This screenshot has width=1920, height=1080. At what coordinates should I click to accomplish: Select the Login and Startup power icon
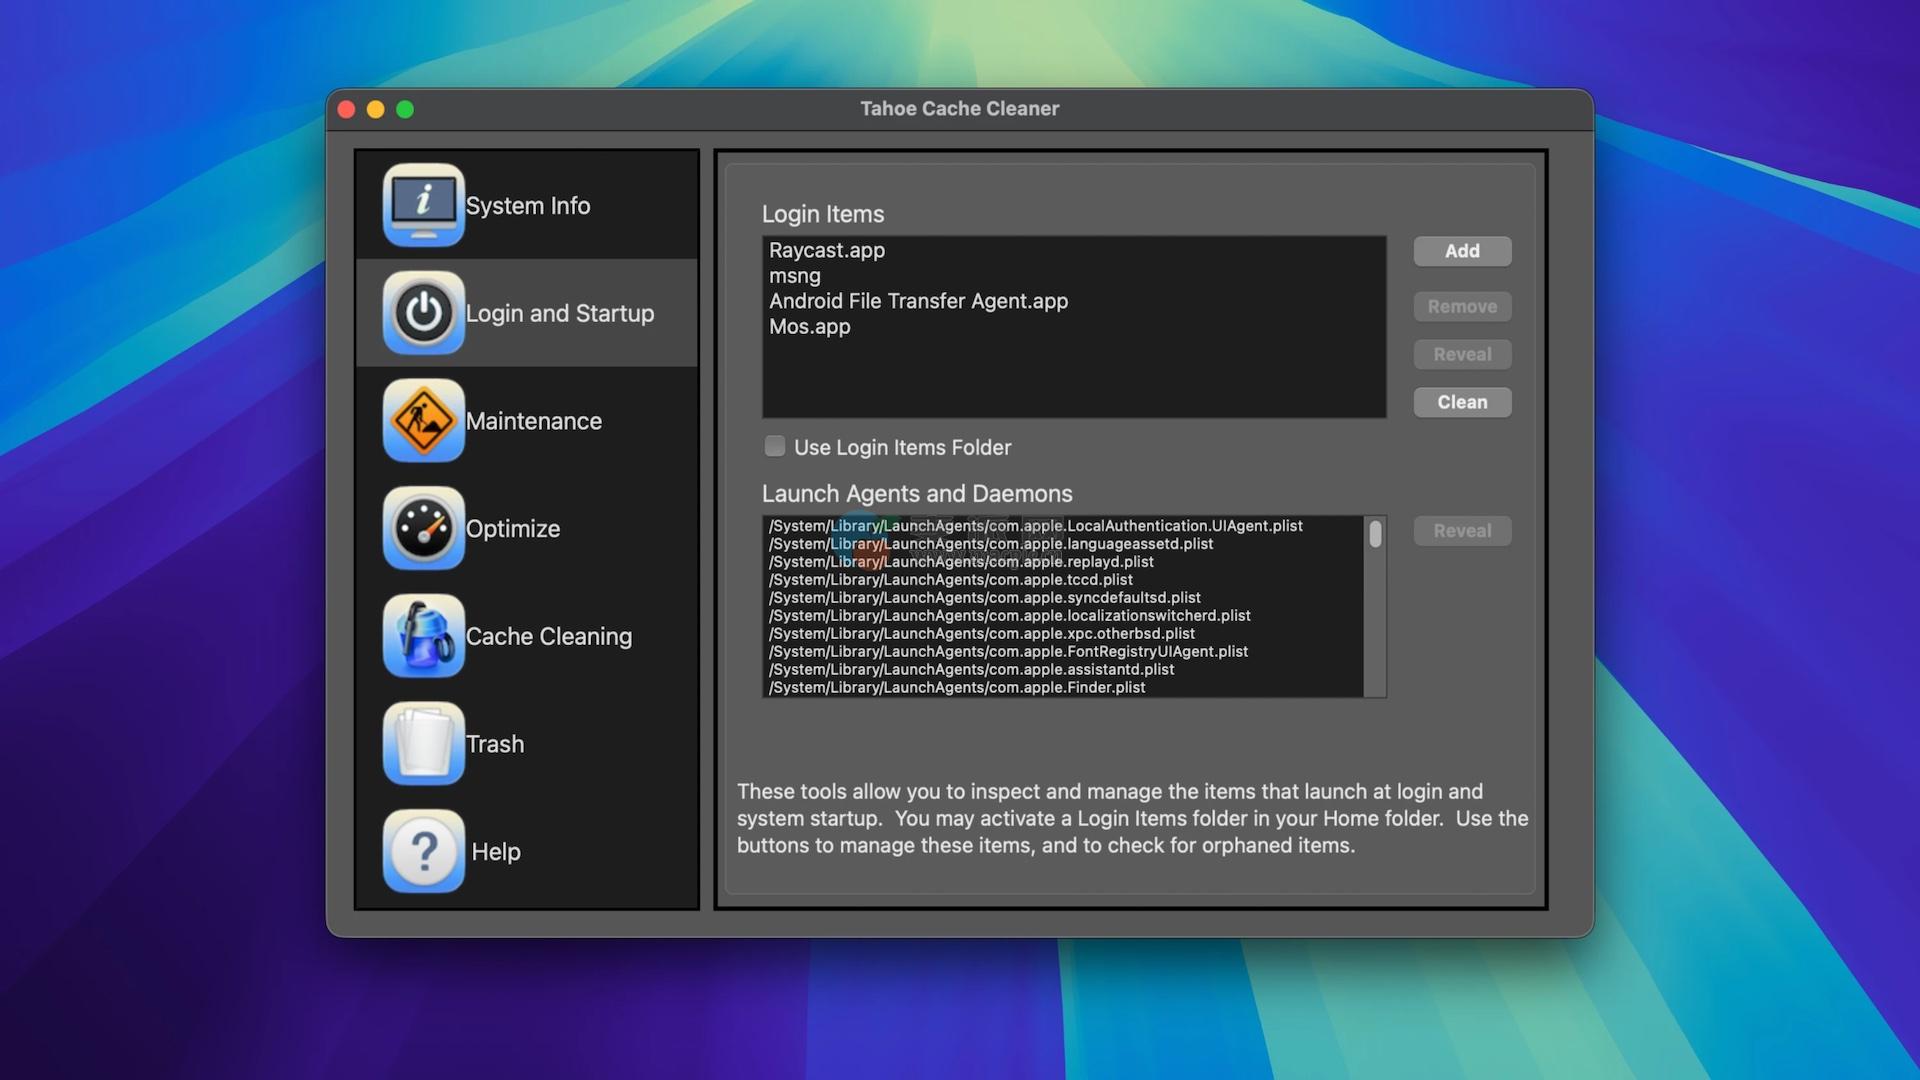click(423, 313)
